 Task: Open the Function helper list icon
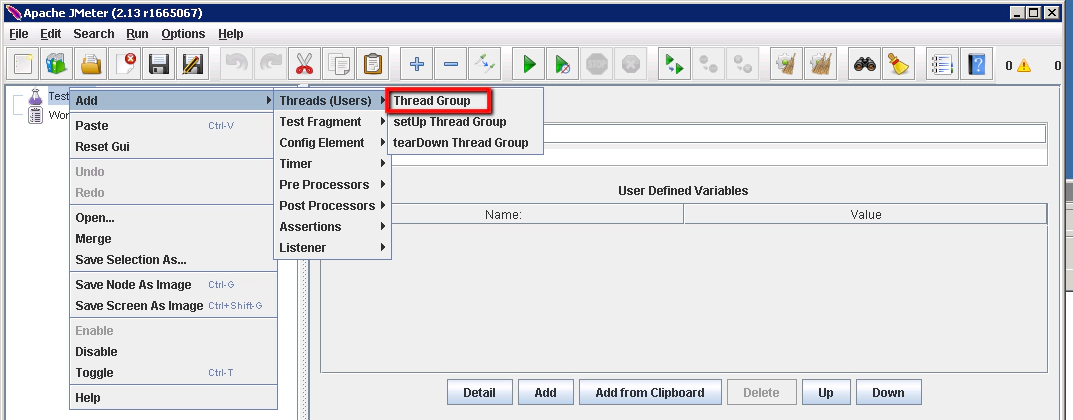pyautogui.click(x=943, y=64)
